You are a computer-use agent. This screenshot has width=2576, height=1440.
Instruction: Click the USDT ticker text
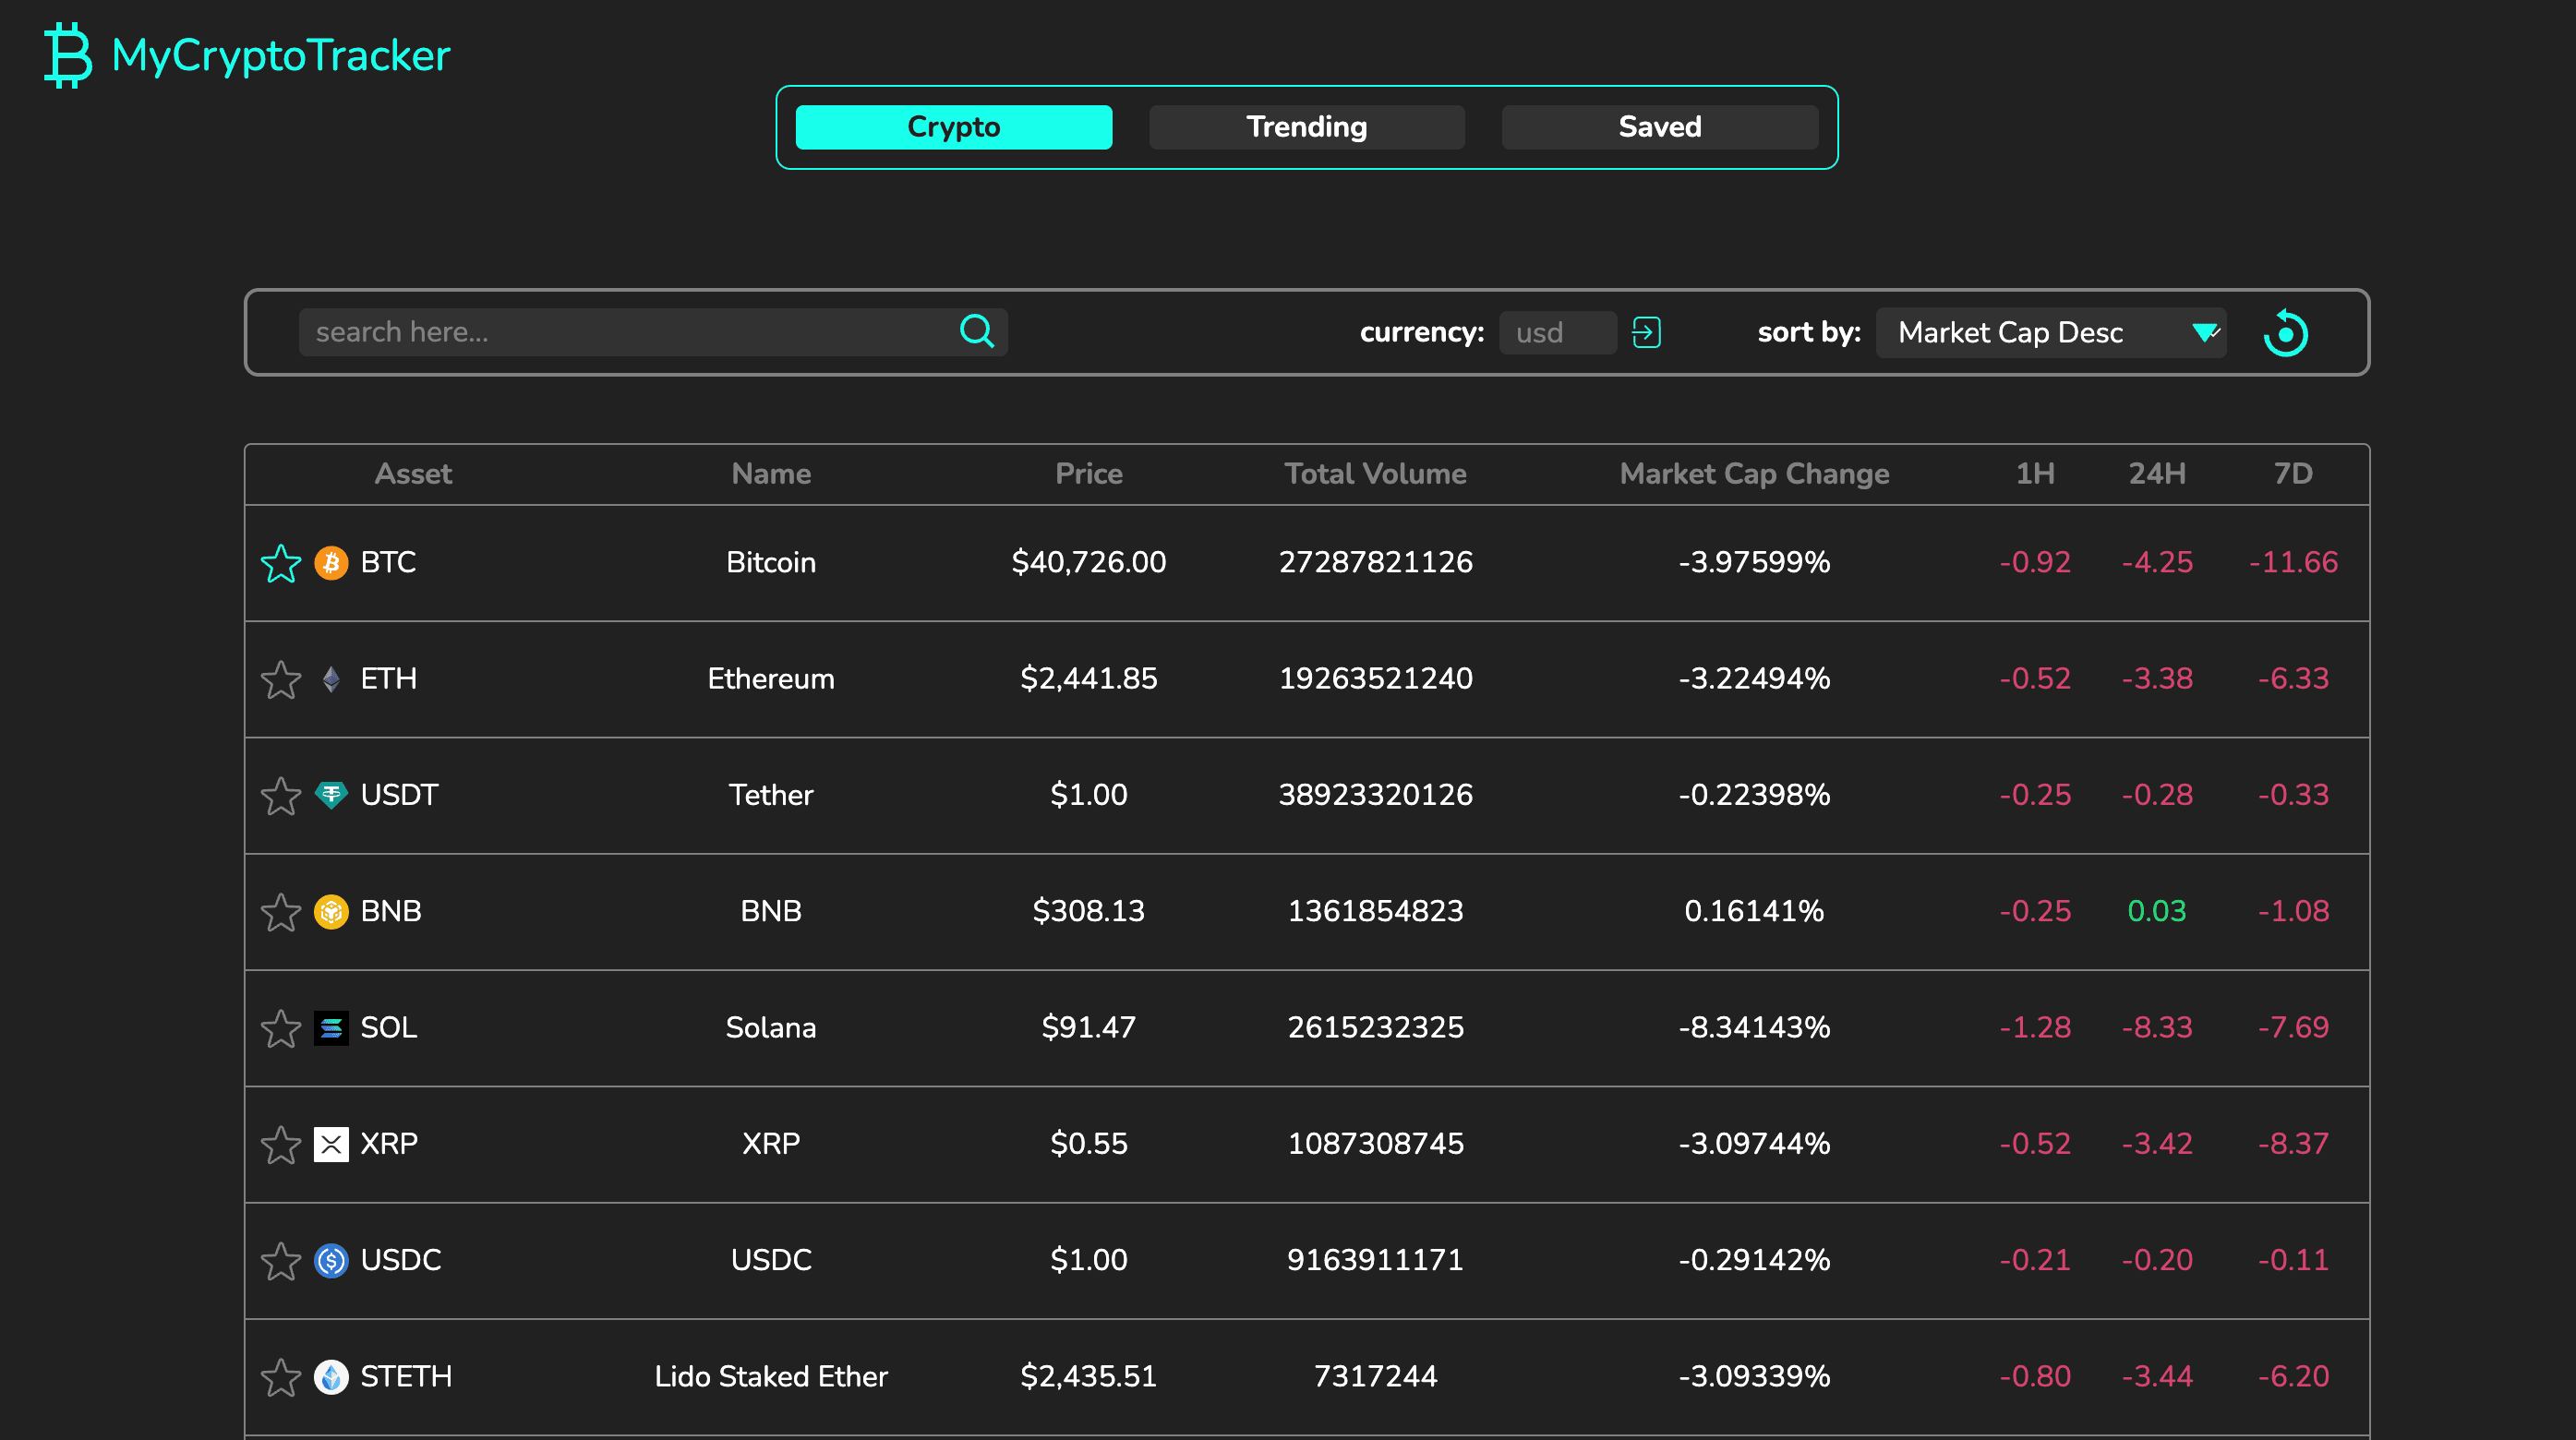pos(399,795)
